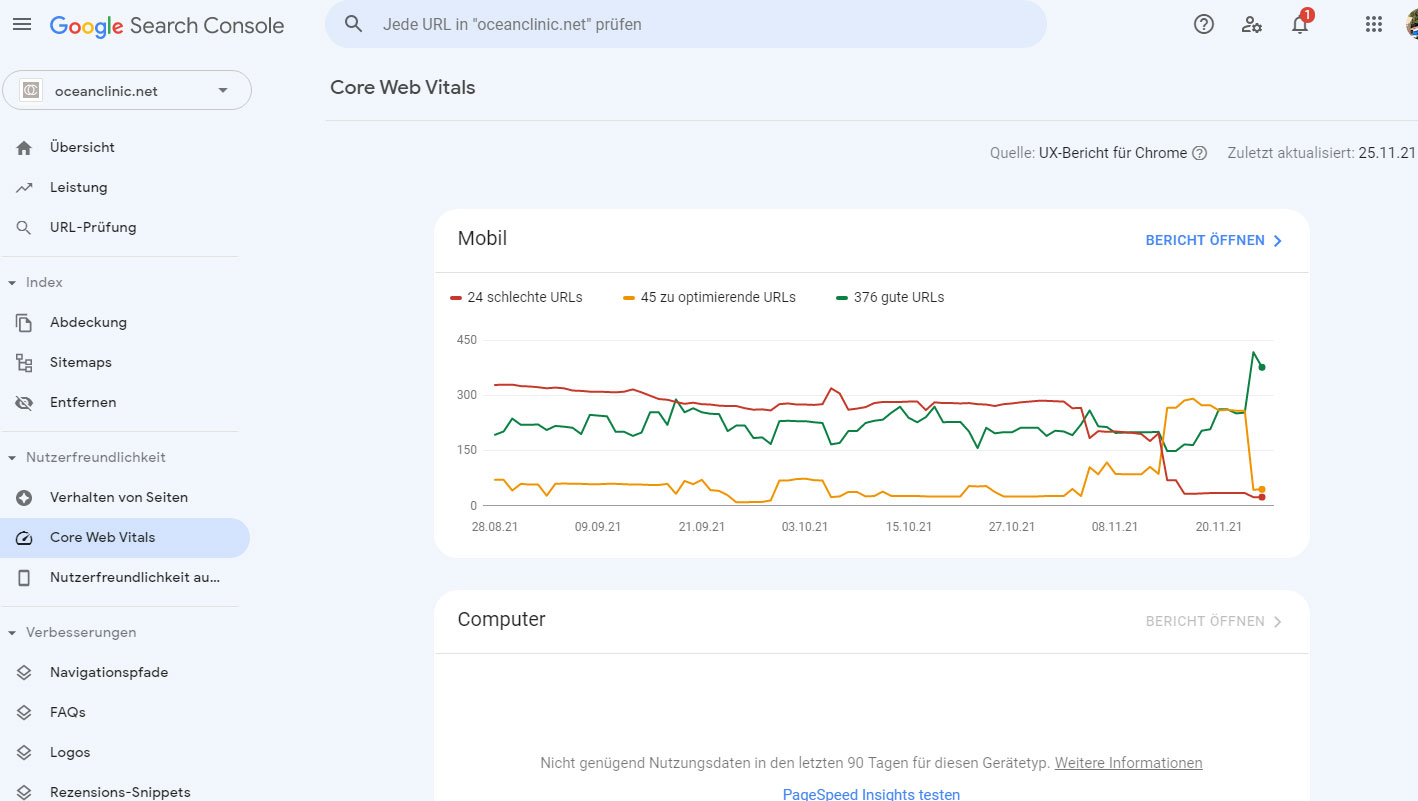Click the Abdeckung pages icon

pos(24,322)
